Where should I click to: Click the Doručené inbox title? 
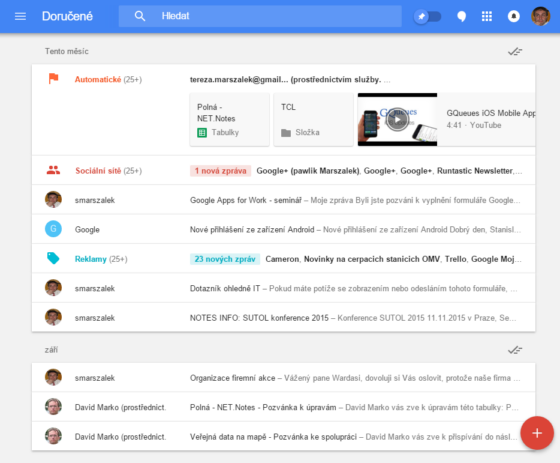pyautogui.click(x=67, y=16)
